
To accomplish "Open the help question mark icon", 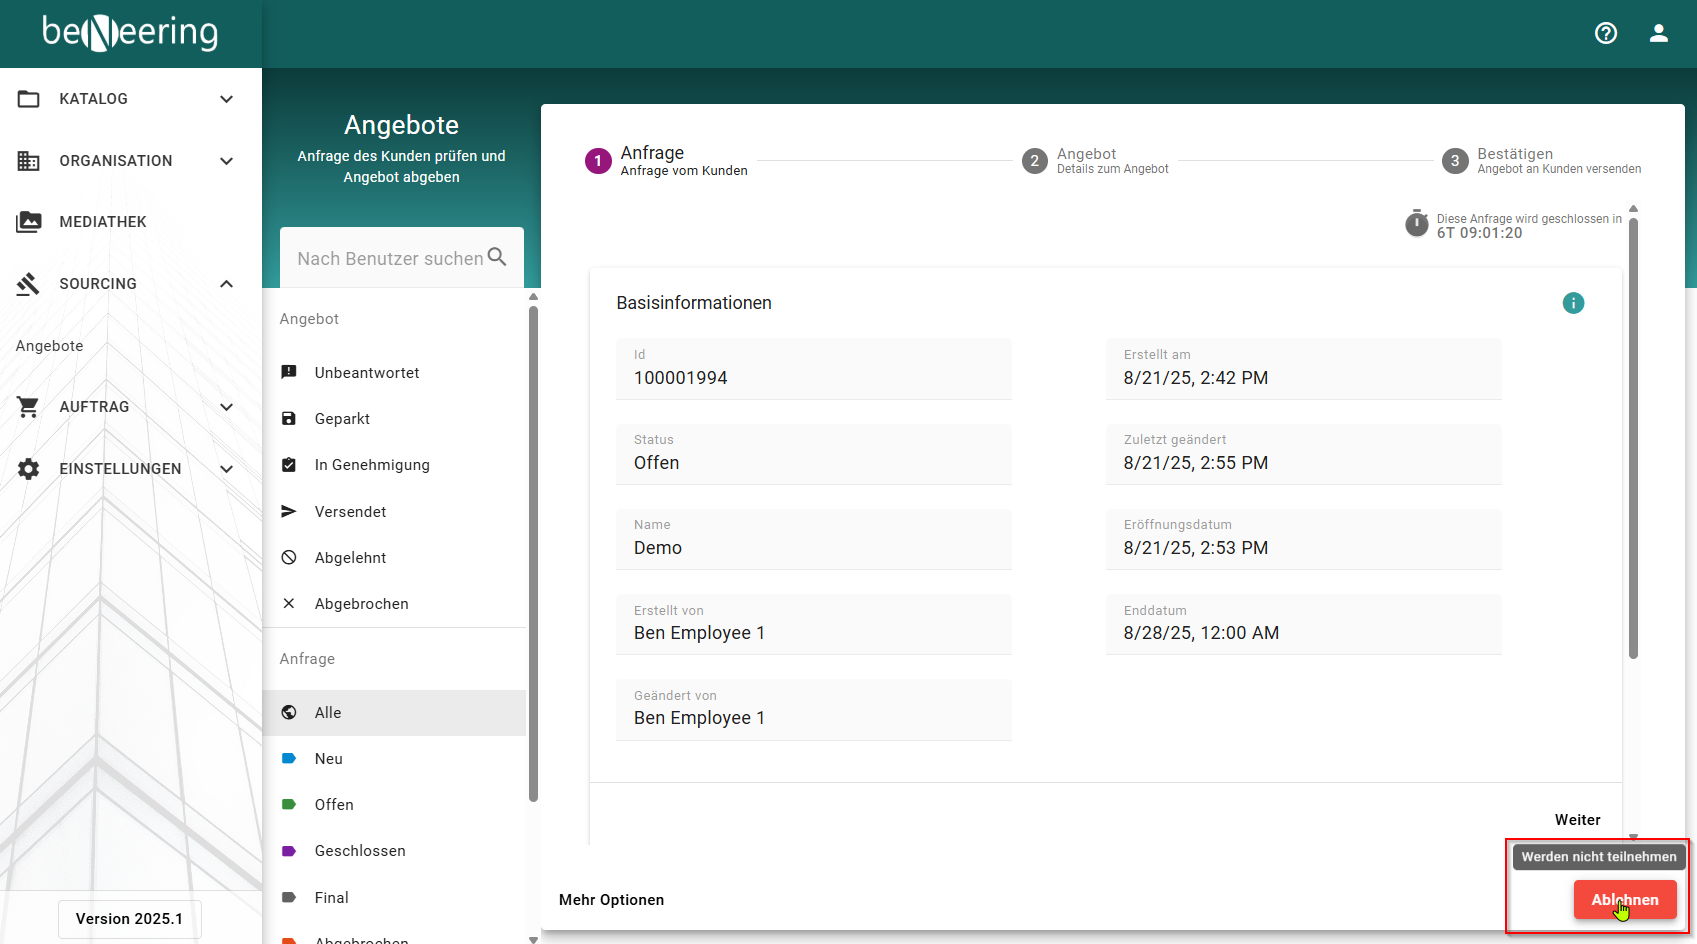I will pyautogui.click(x=1606, y=33).
